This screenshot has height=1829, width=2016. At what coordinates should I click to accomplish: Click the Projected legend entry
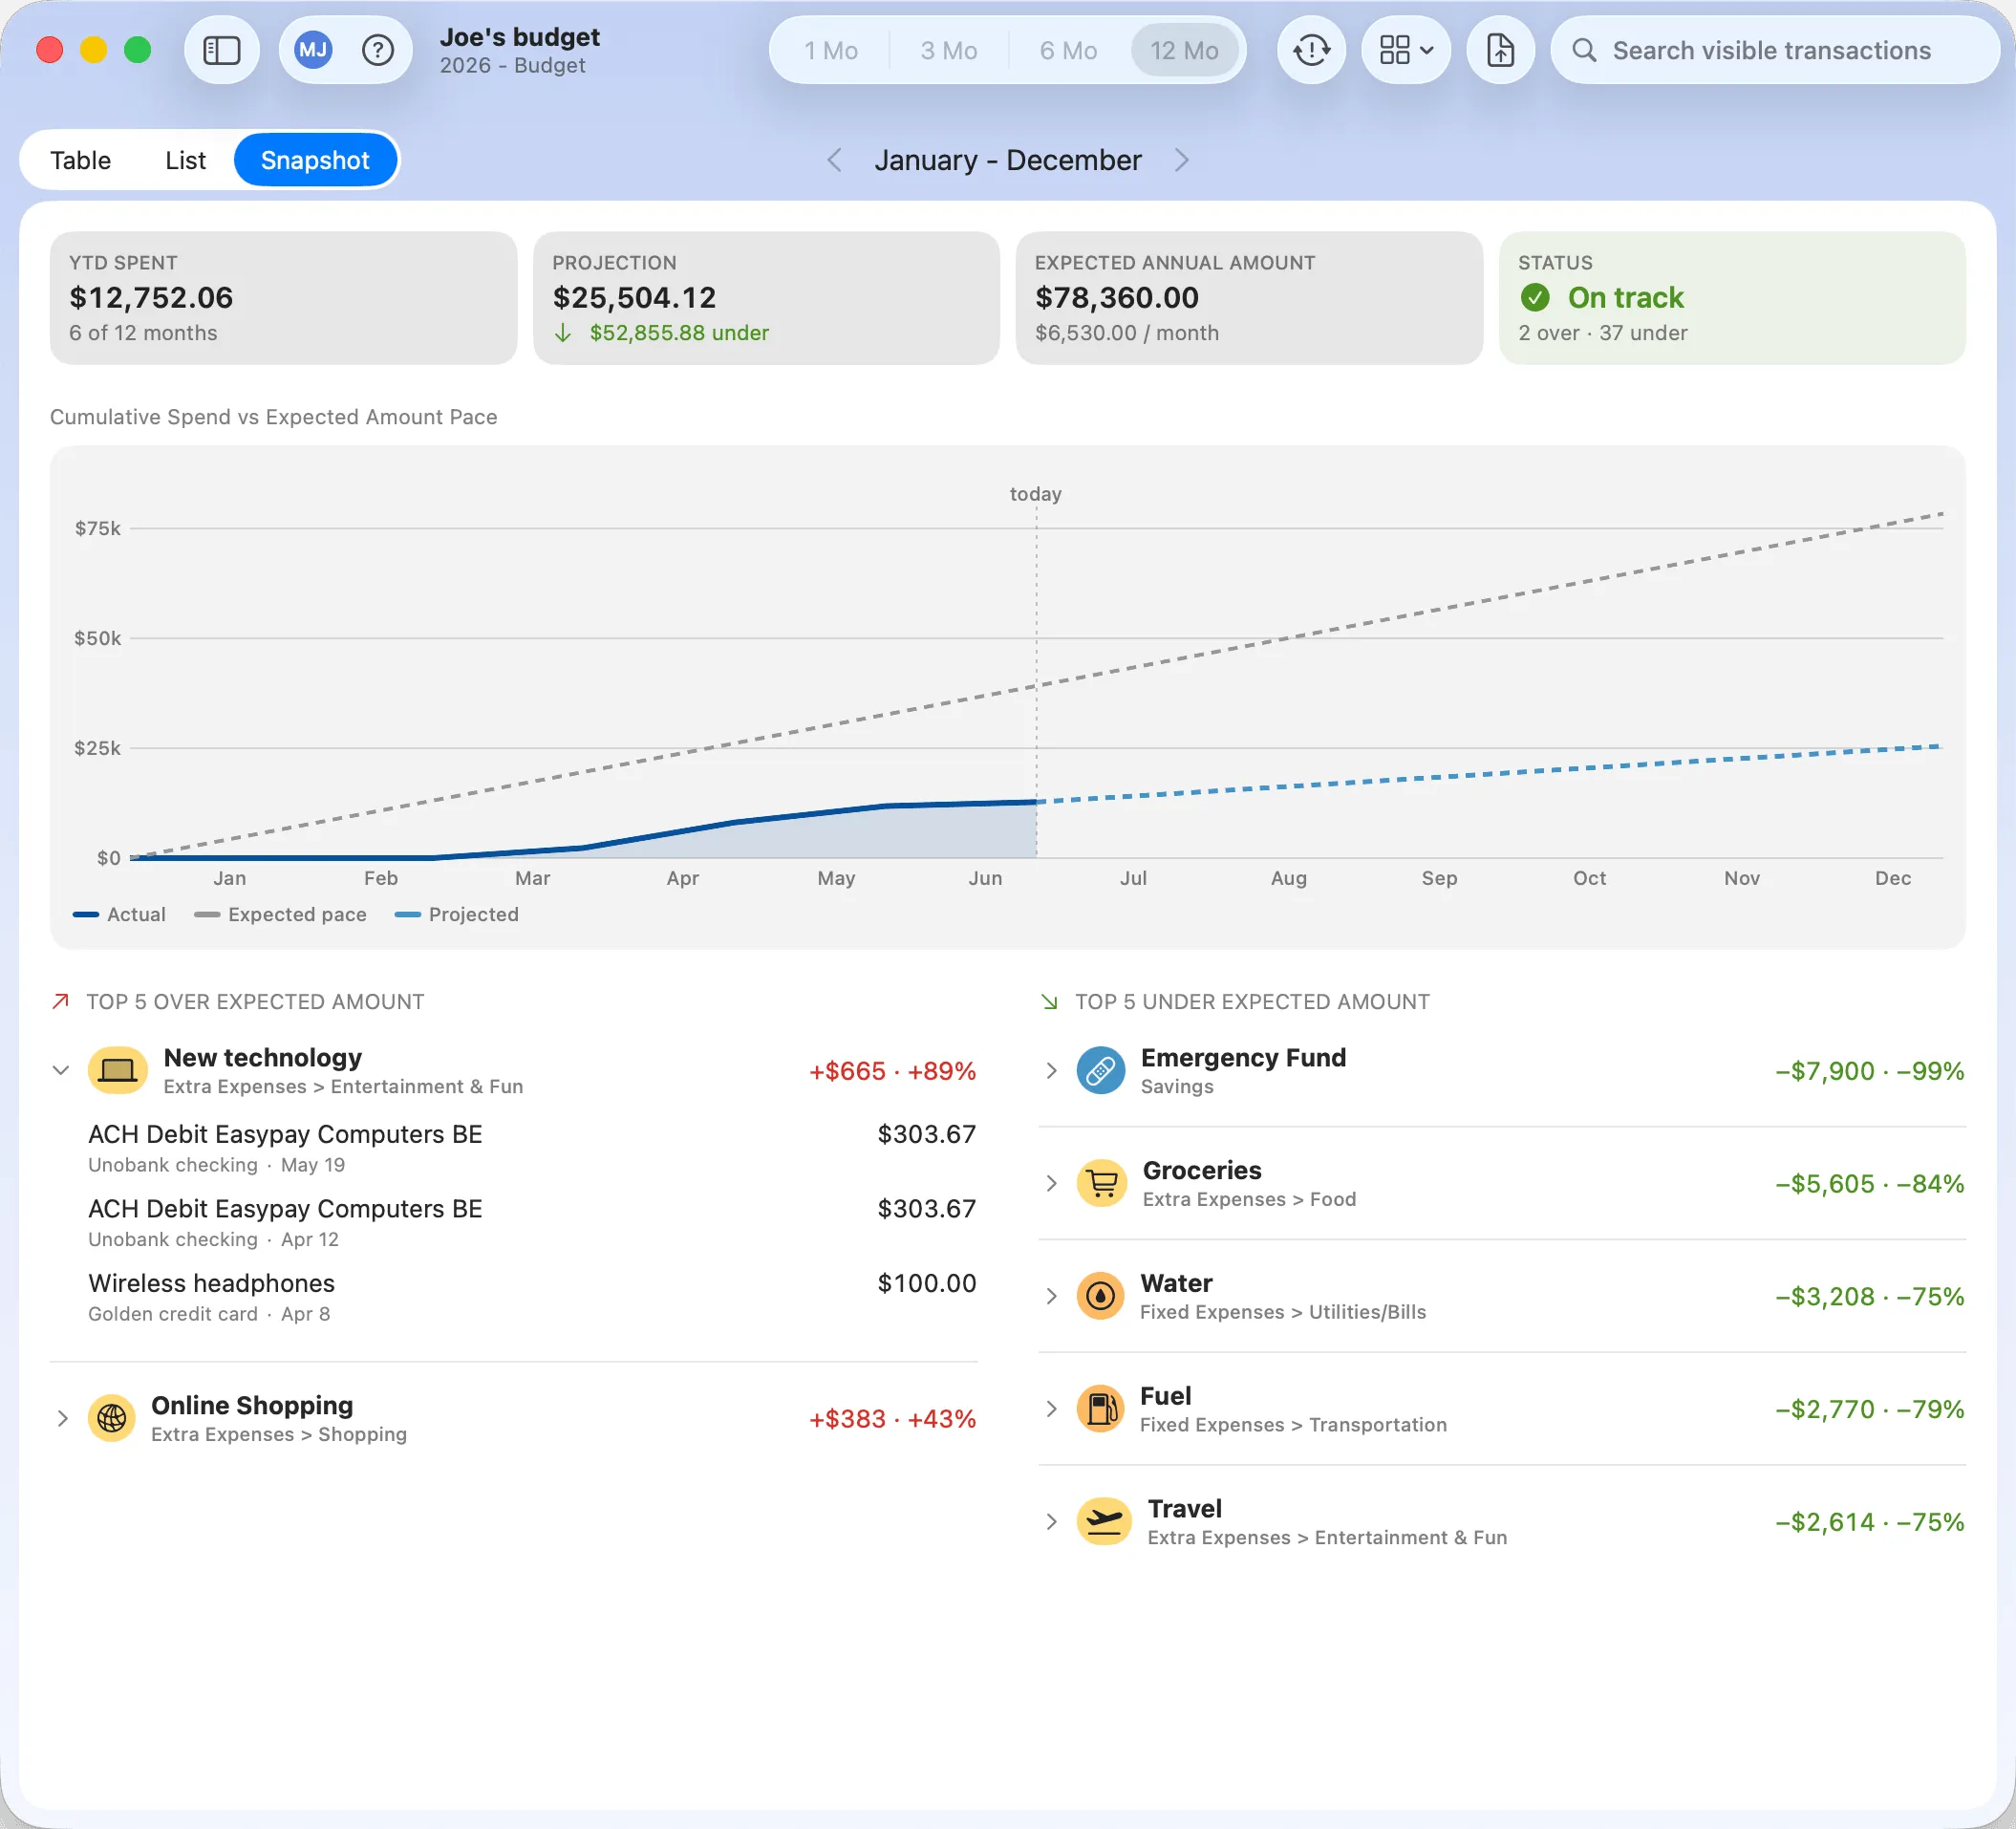tap(457, 914)
